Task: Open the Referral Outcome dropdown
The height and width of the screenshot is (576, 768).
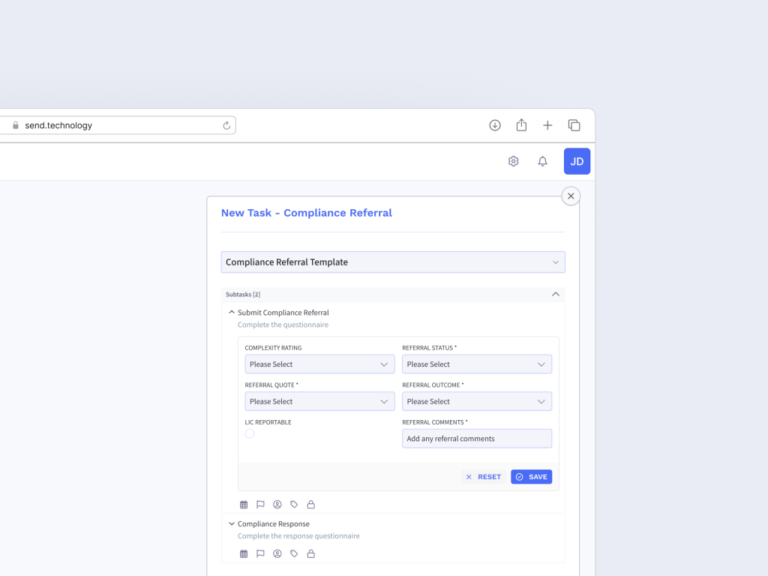Action: pos(476,401)
